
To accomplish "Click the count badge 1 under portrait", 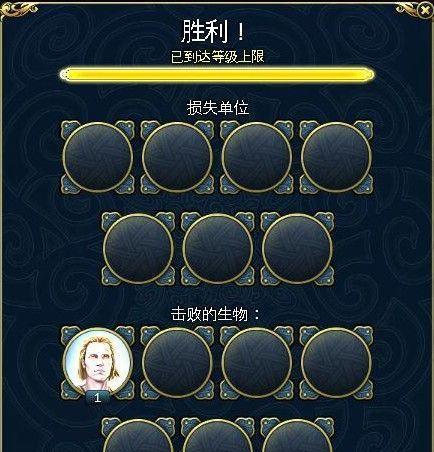I will click(x=97, y=398).
